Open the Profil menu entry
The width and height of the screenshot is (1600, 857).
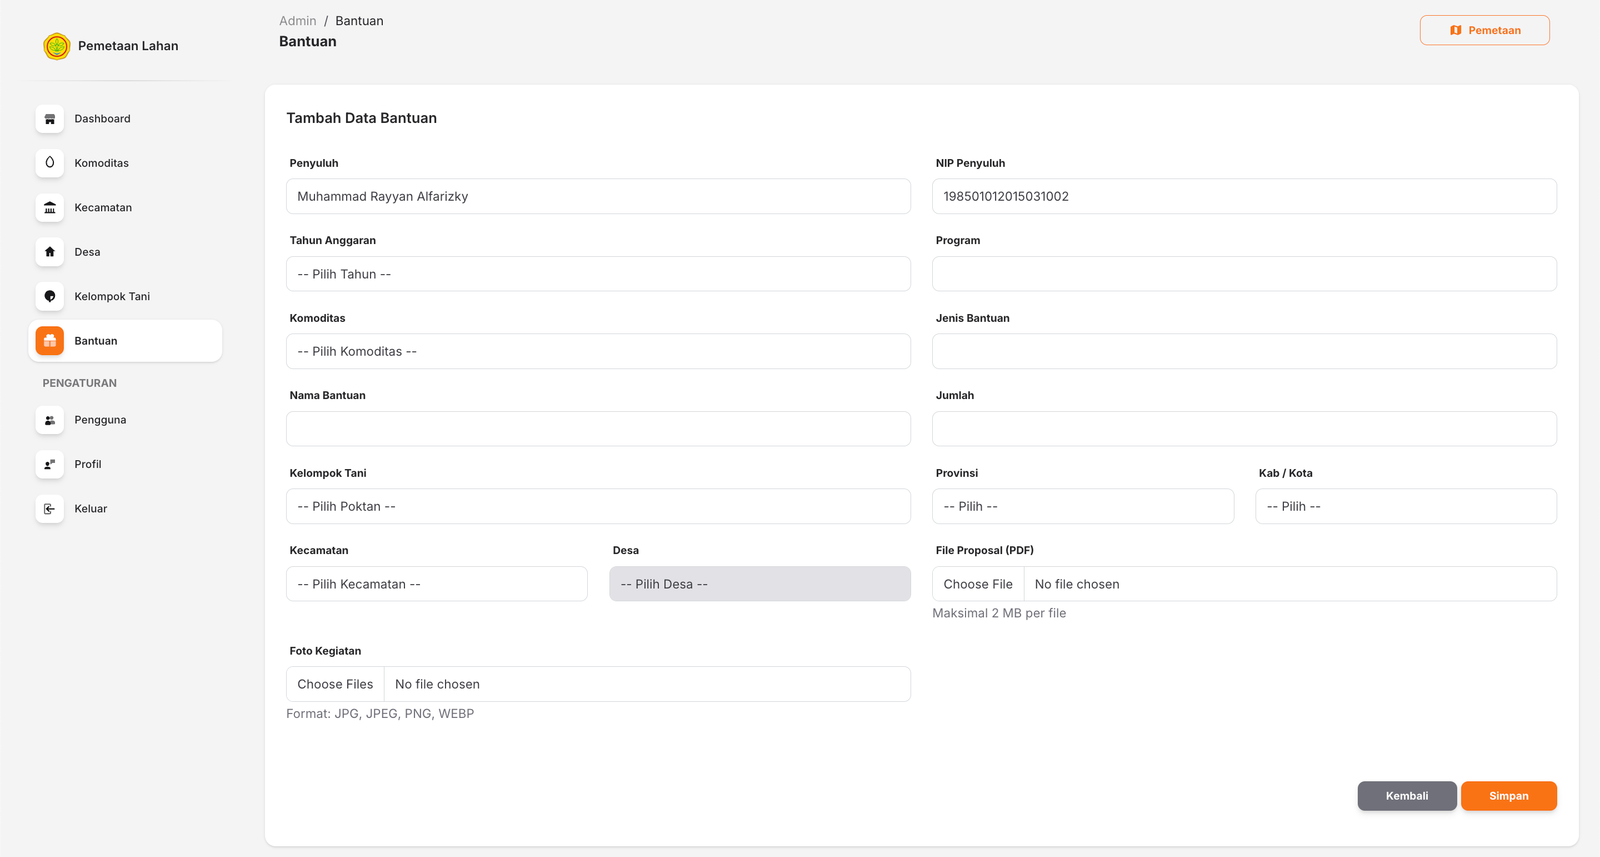click(x=125, y=464)
